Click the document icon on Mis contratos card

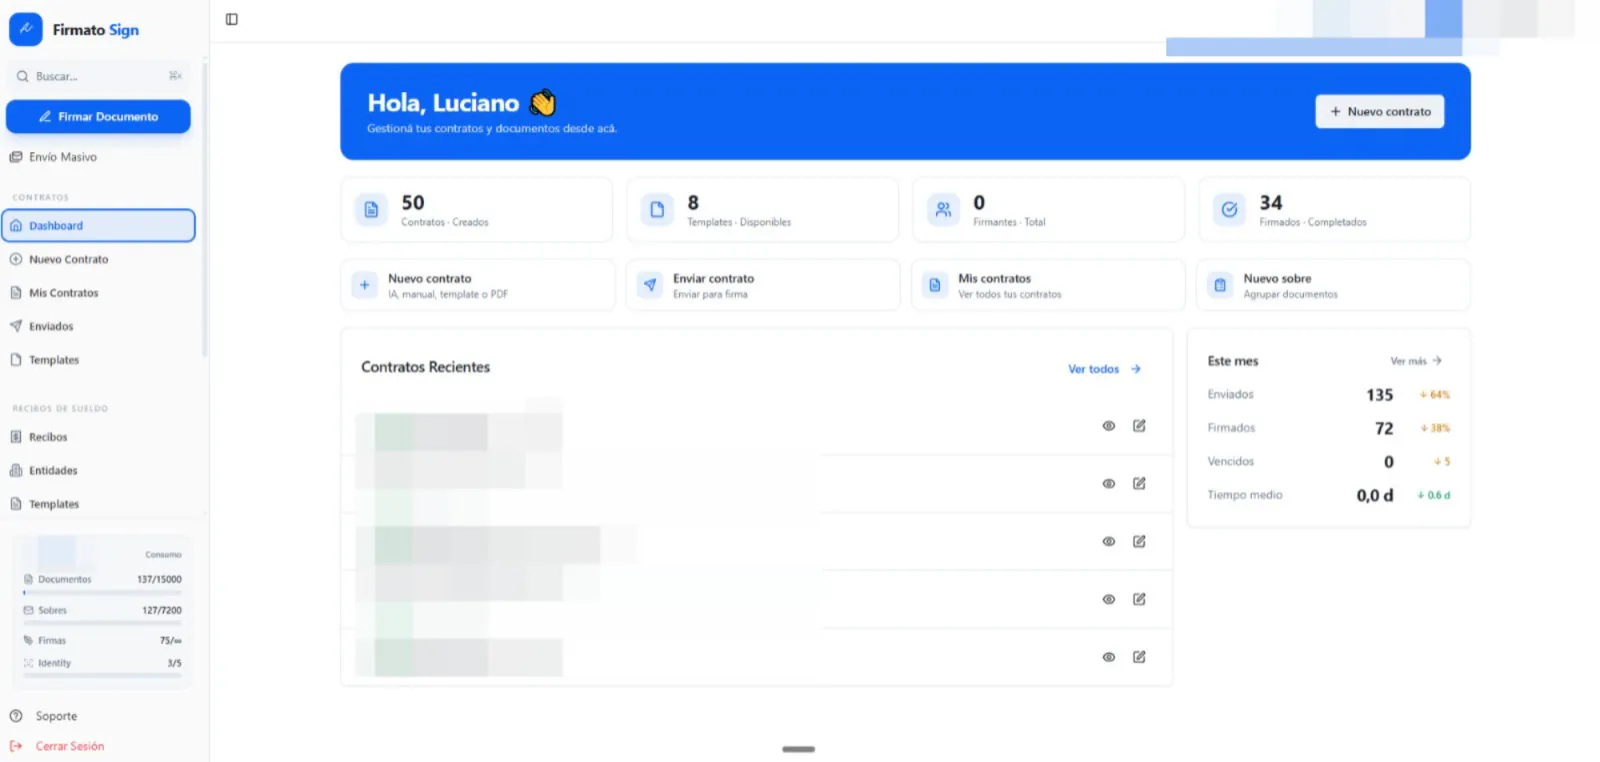click(935, 285)
